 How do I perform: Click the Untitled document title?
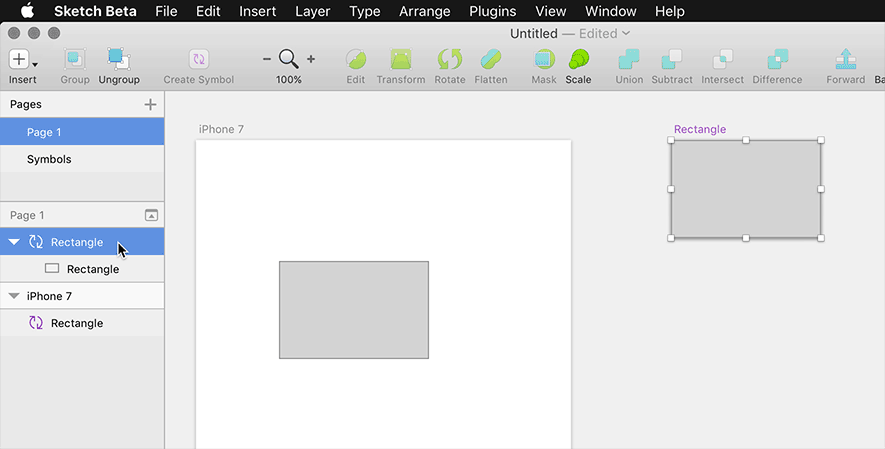click(533, 33)
